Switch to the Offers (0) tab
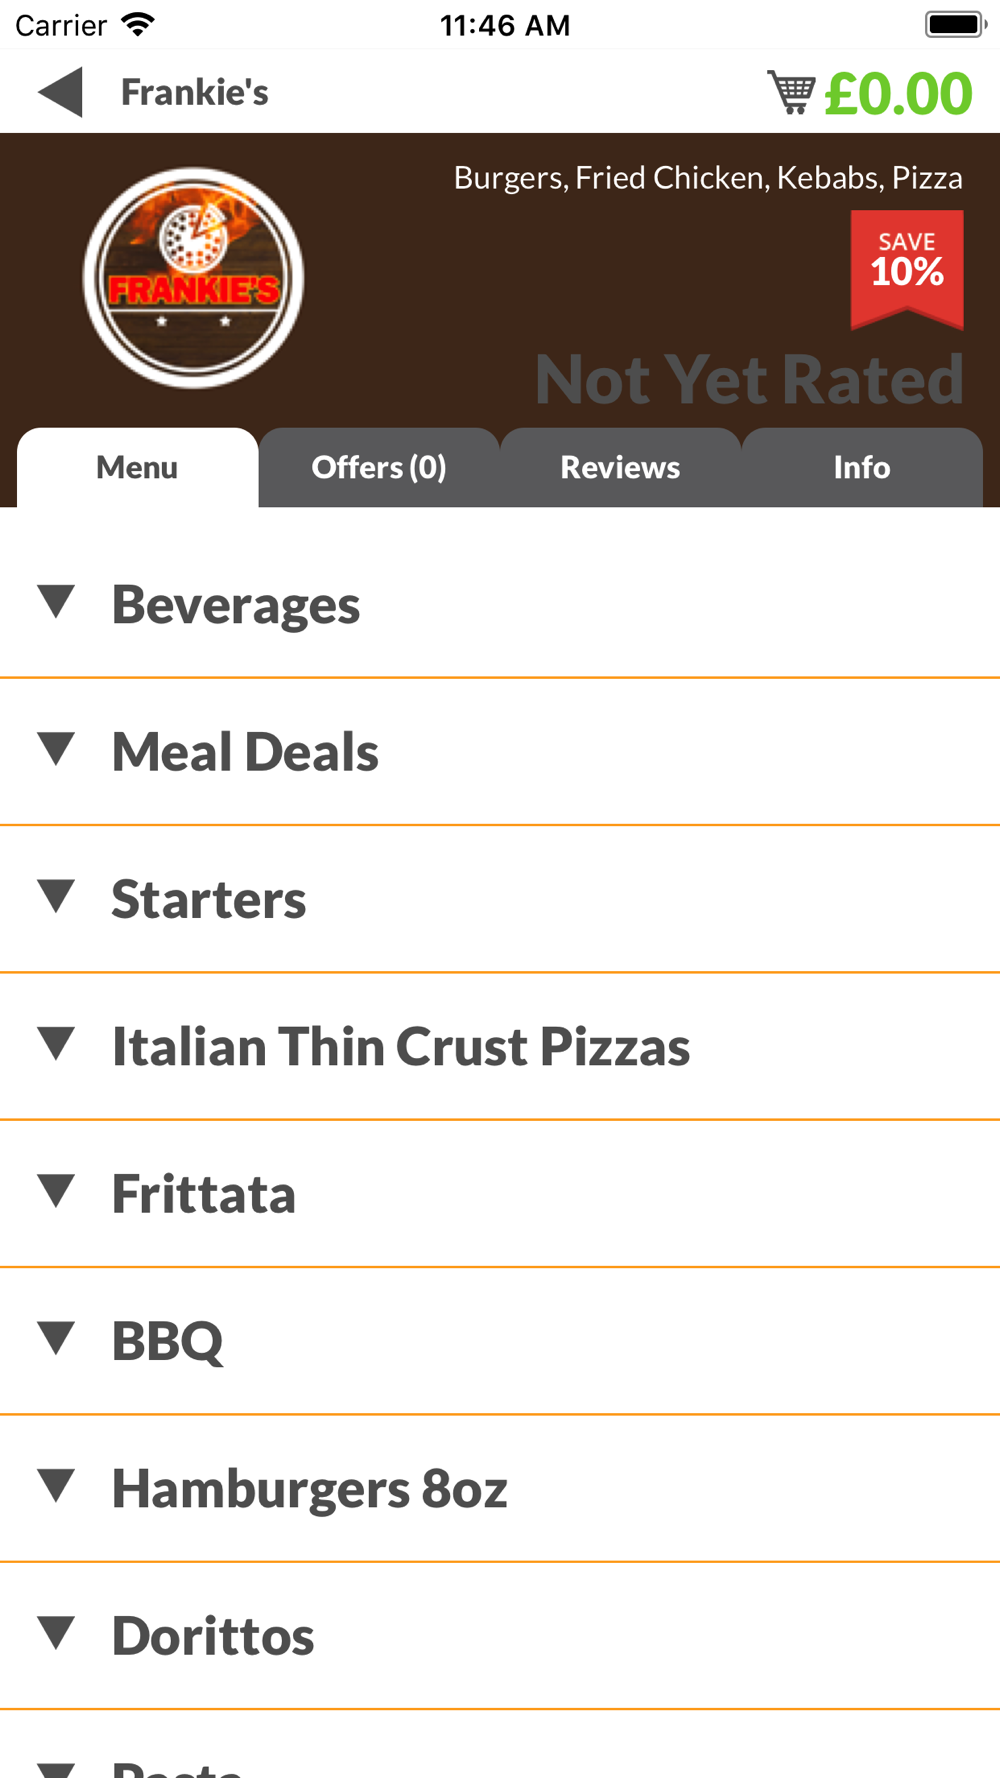 [x=379, y=467]
